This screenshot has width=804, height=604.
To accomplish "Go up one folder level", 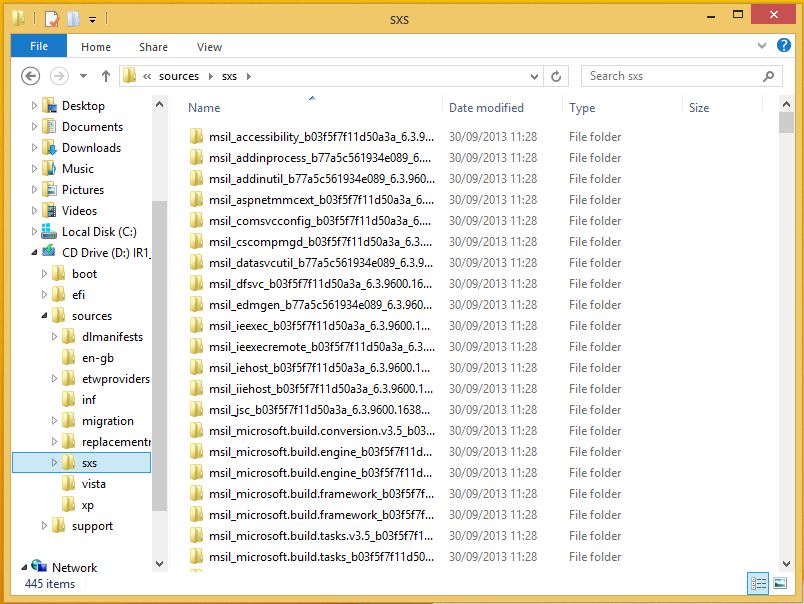I will click(x=106, y=76).
